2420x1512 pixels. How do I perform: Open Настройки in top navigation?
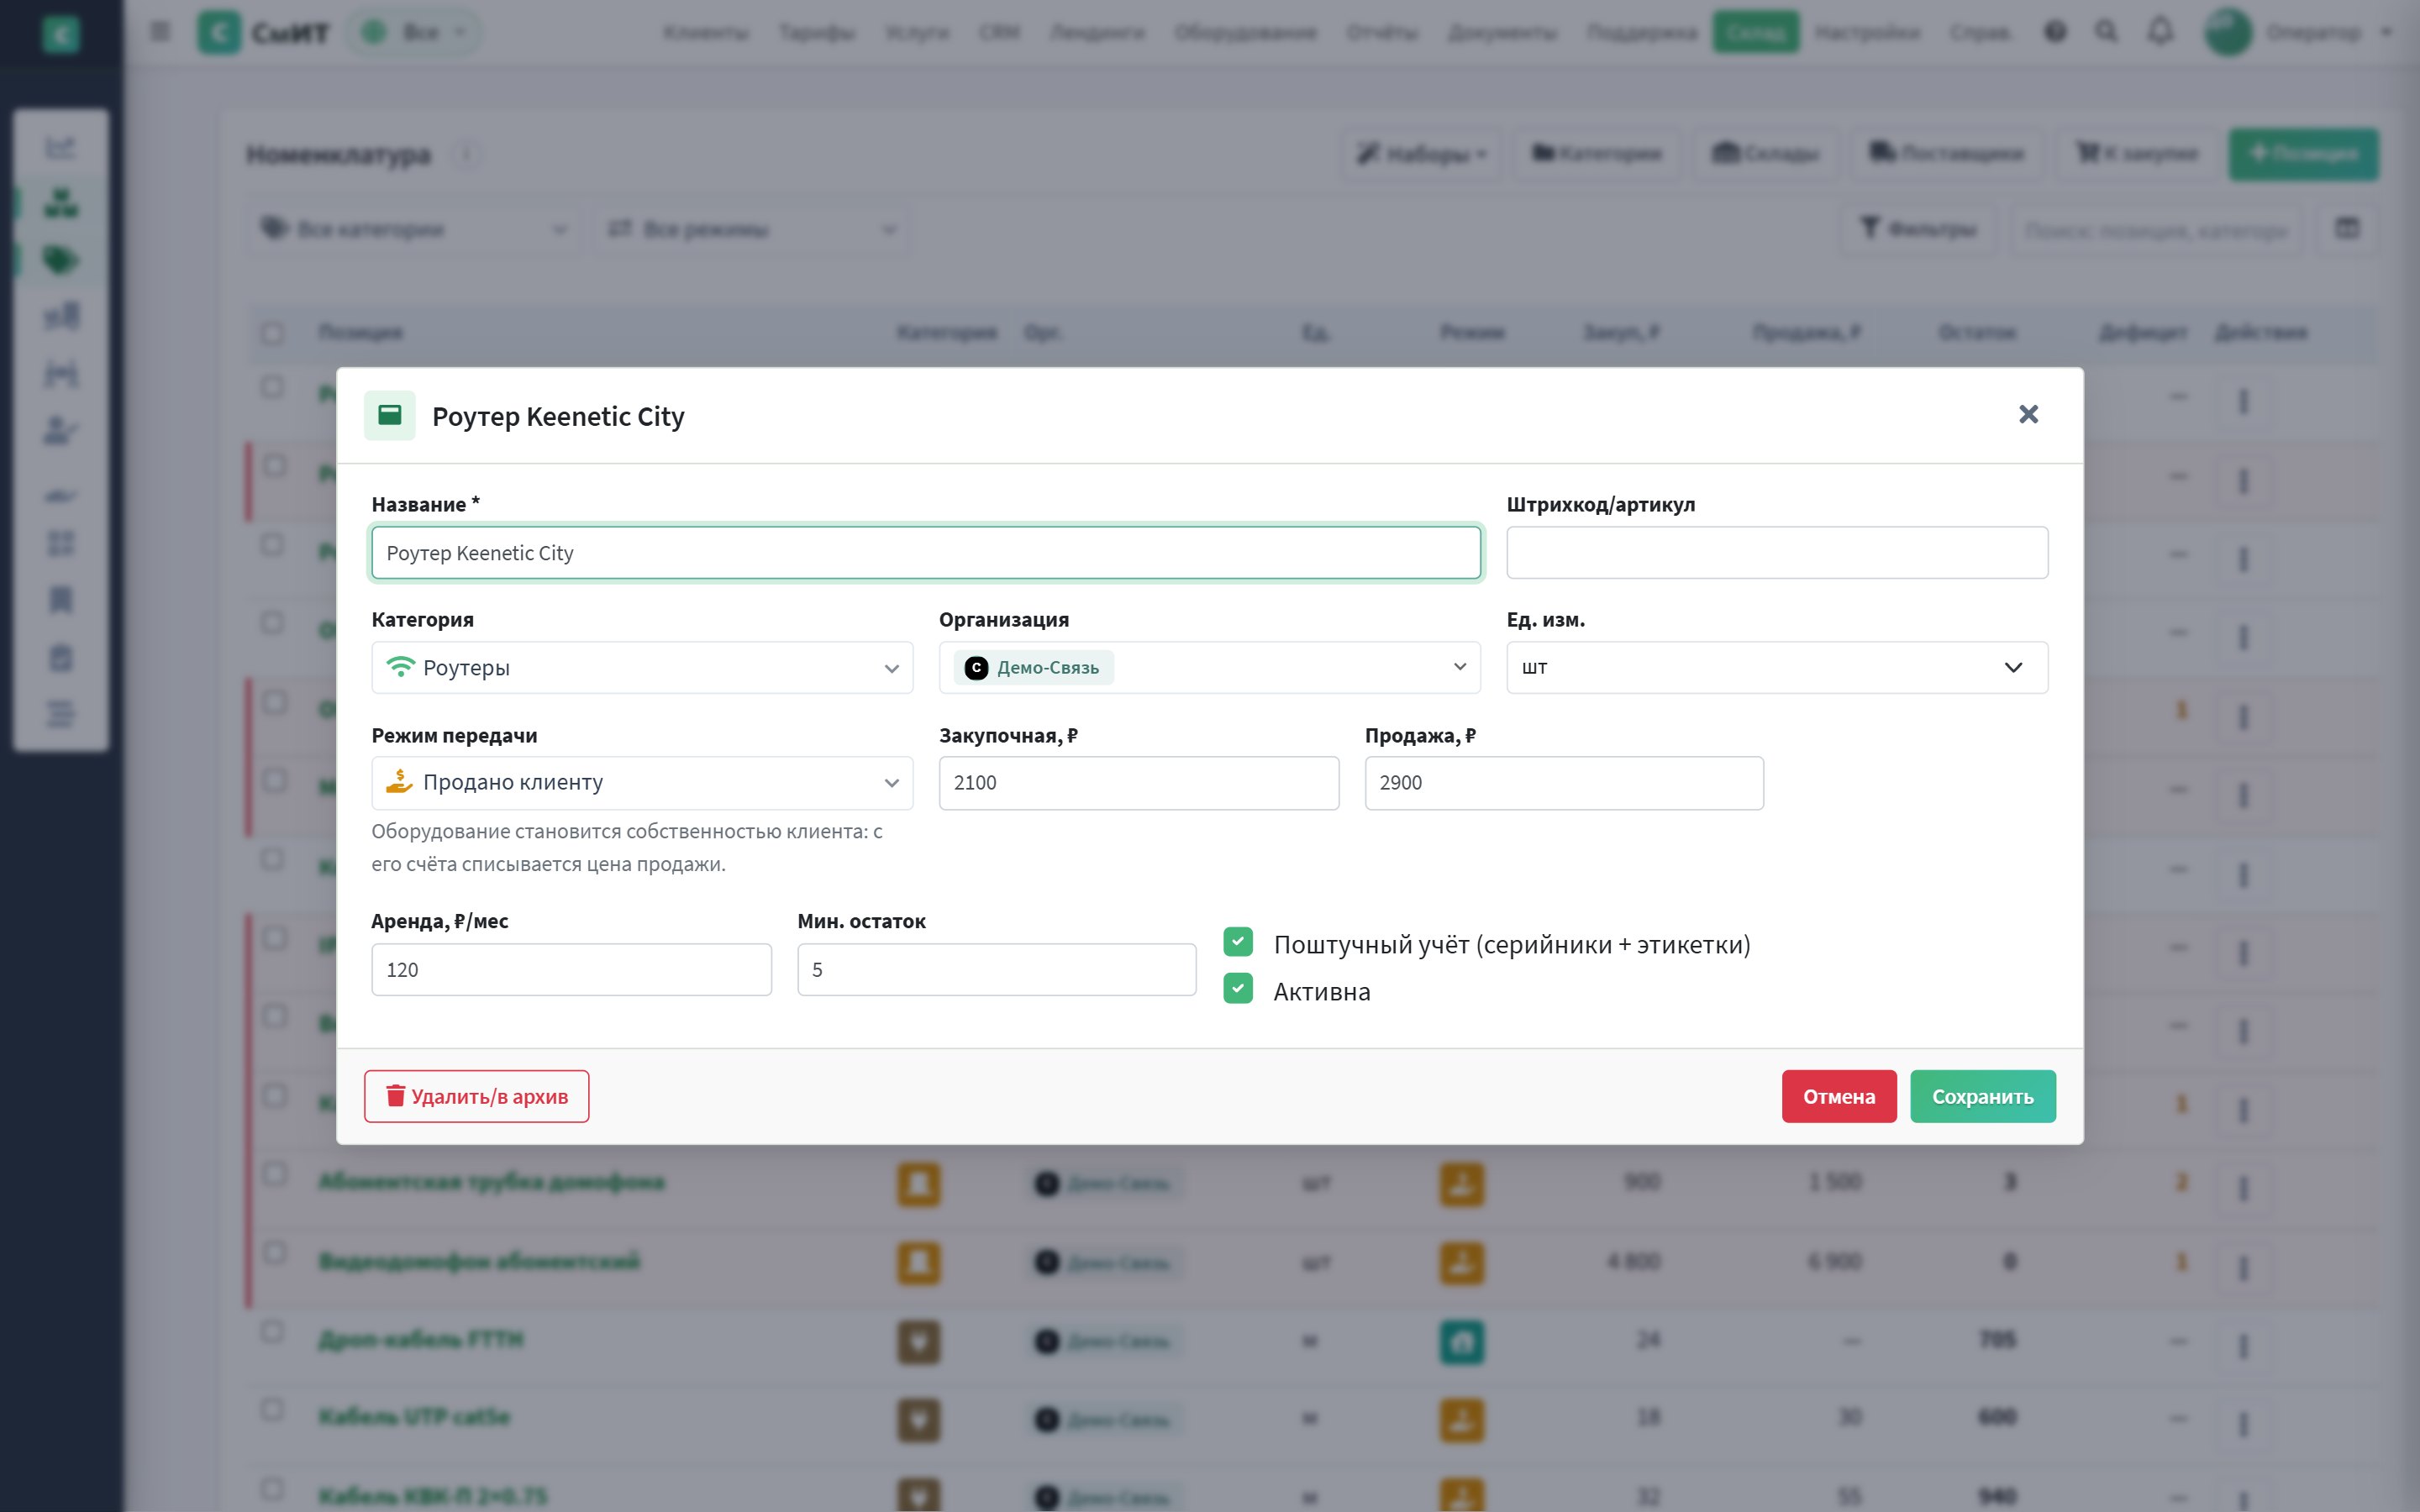[x=1867, y=33]
